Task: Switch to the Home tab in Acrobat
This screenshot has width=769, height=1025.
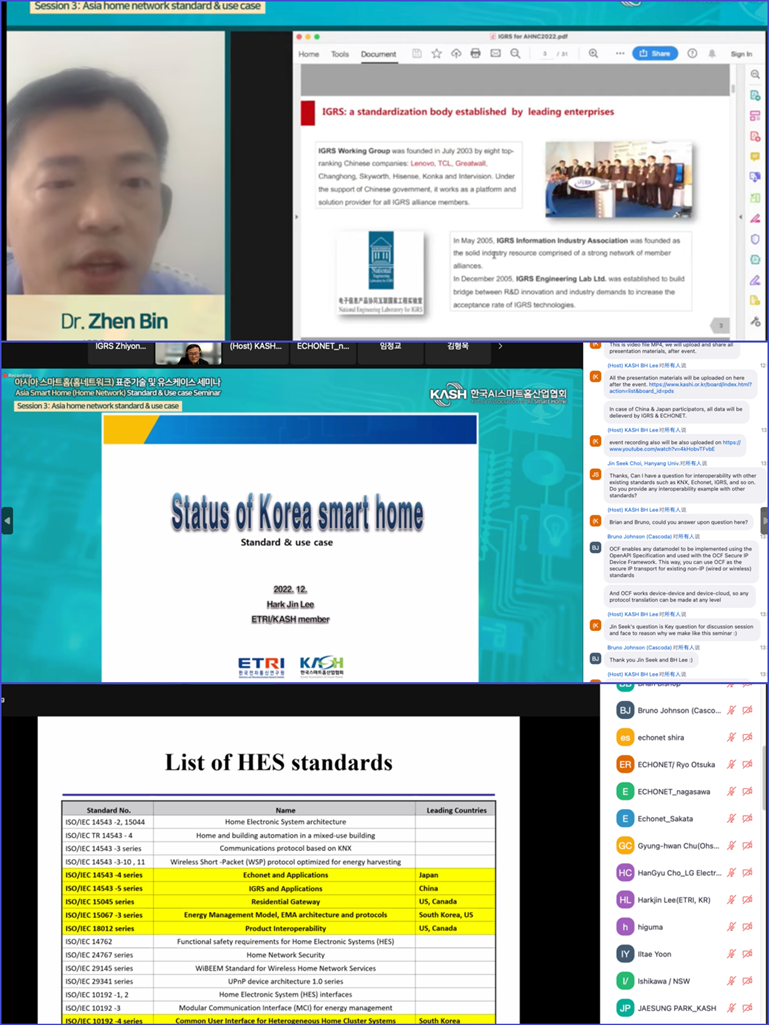Action: point(309,54)
